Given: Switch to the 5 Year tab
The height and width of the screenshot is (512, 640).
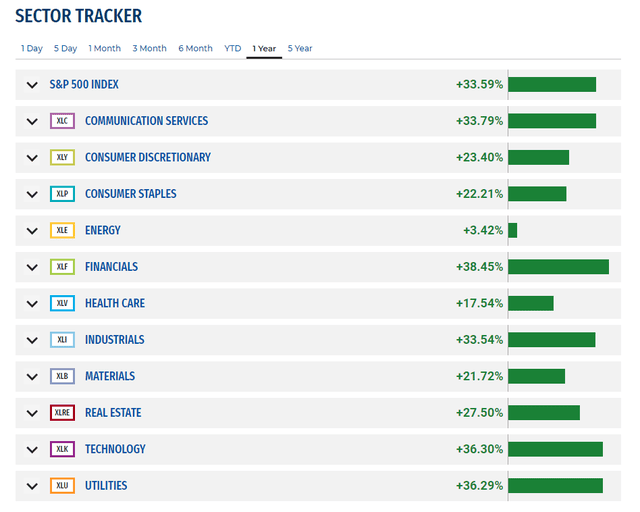Looking at the screenshot, I should click(x=300, y=48).
